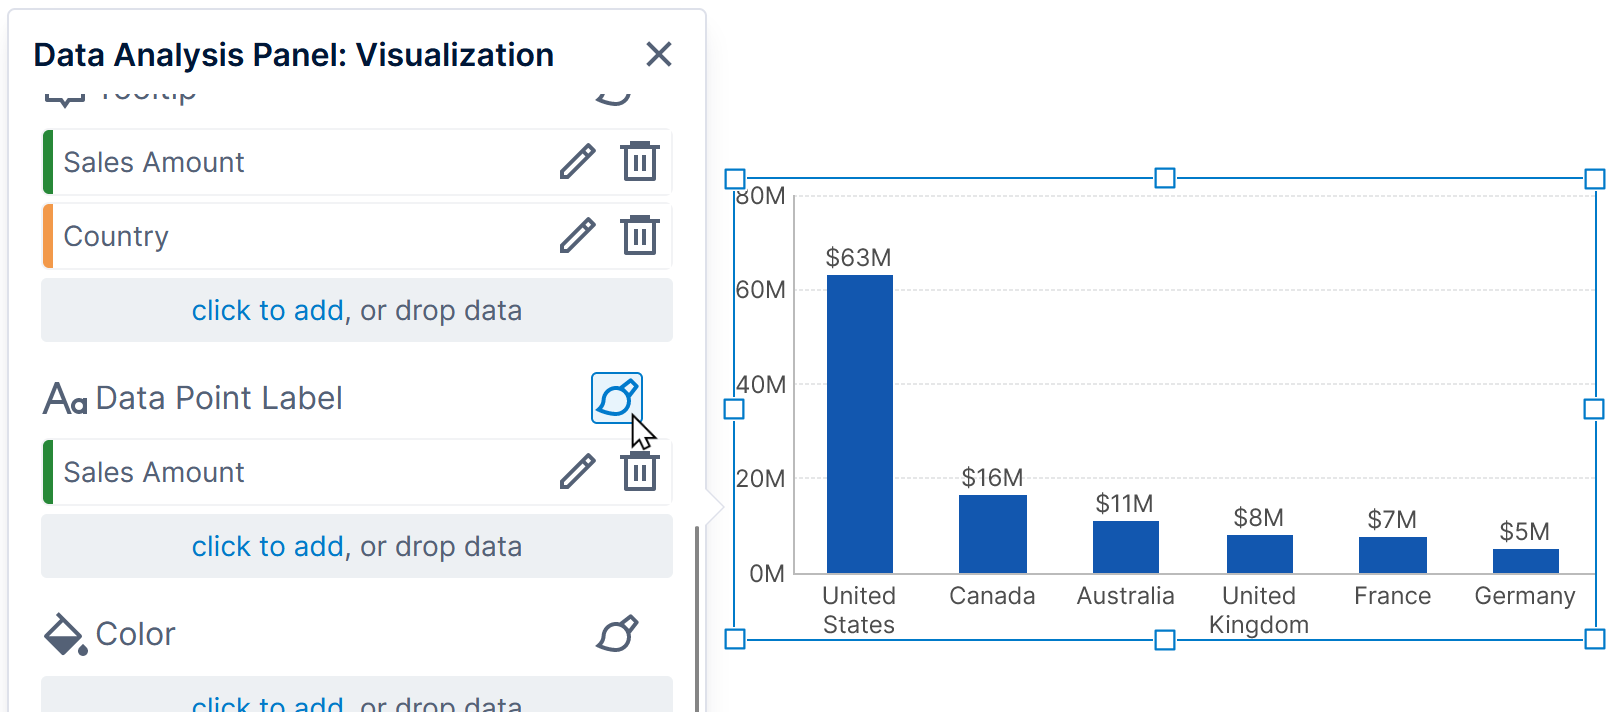This screenshot has width=1621, height=712.
Task: Click the Australia bar in chart
Action: click(1125, 546)
